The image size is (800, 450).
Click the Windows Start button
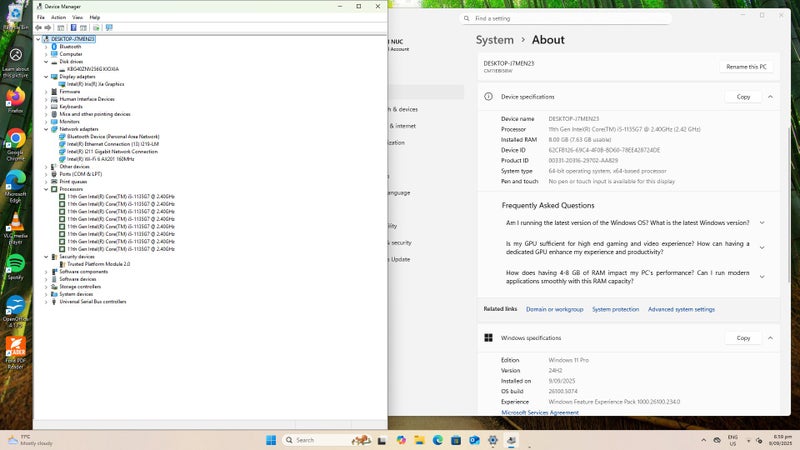pos(271,440)
